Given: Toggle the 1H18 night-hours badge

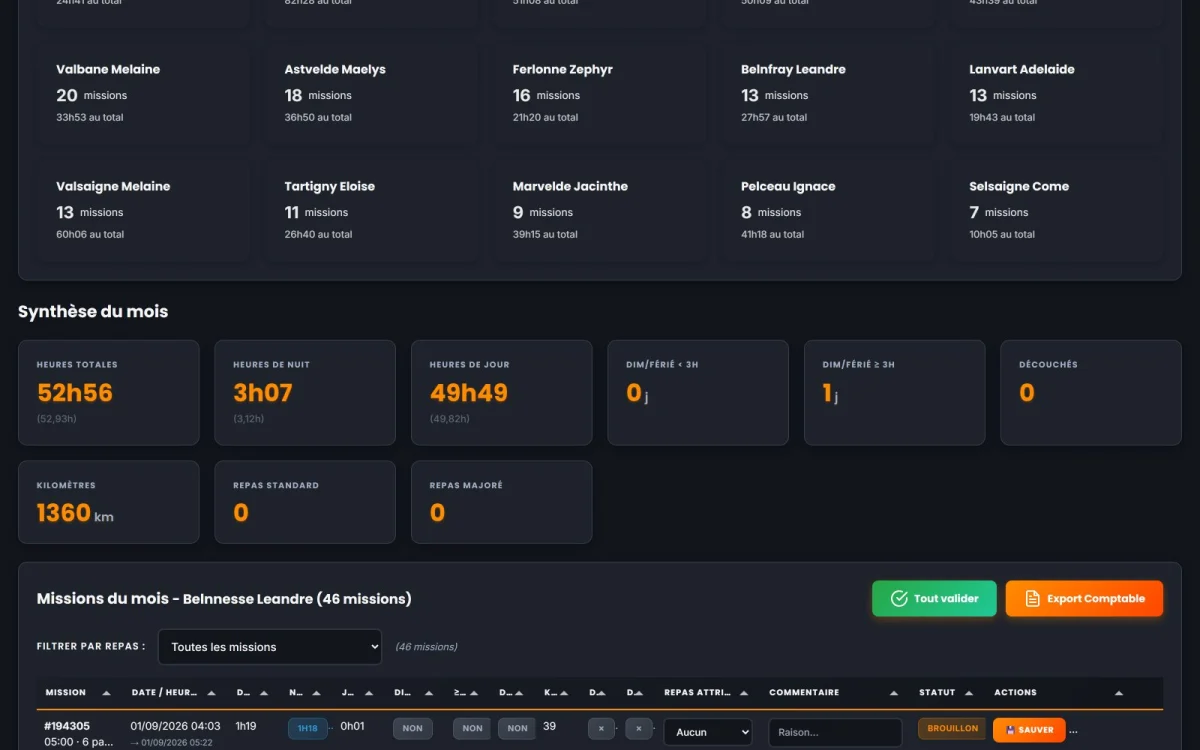Looking at the screenshot, I should pos(308,729).
